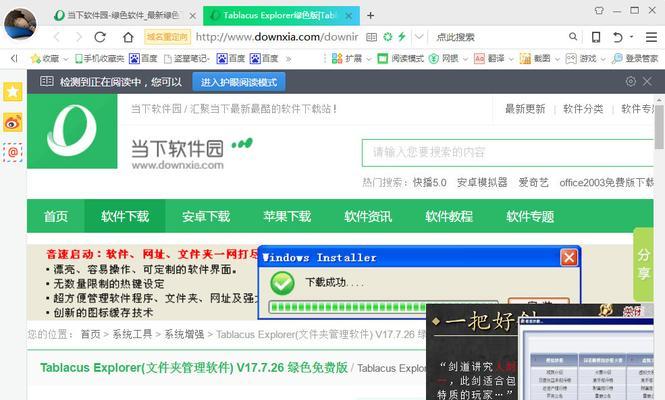
Task: Close the 当下软件园 browser tab
Action: [193, 16]
